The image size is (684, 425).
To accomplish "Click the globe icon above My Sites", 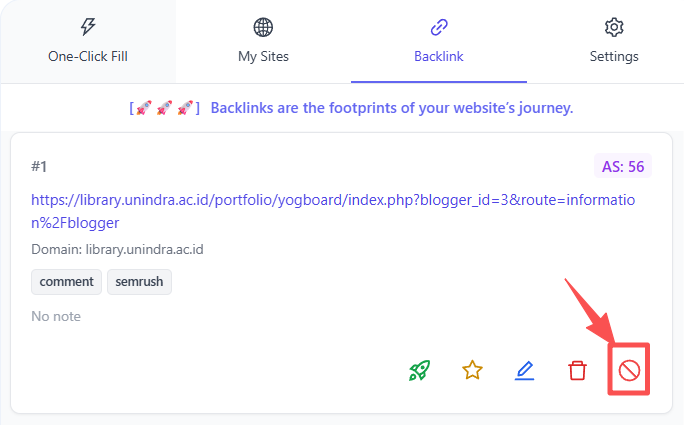I will 263,27.
